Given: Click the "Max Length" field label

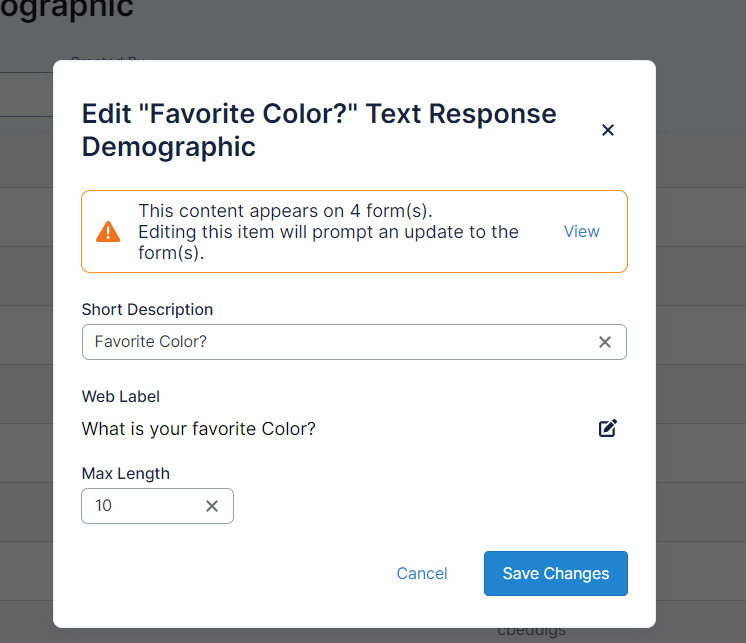Looking at the screenshot, I should [125, 474].
